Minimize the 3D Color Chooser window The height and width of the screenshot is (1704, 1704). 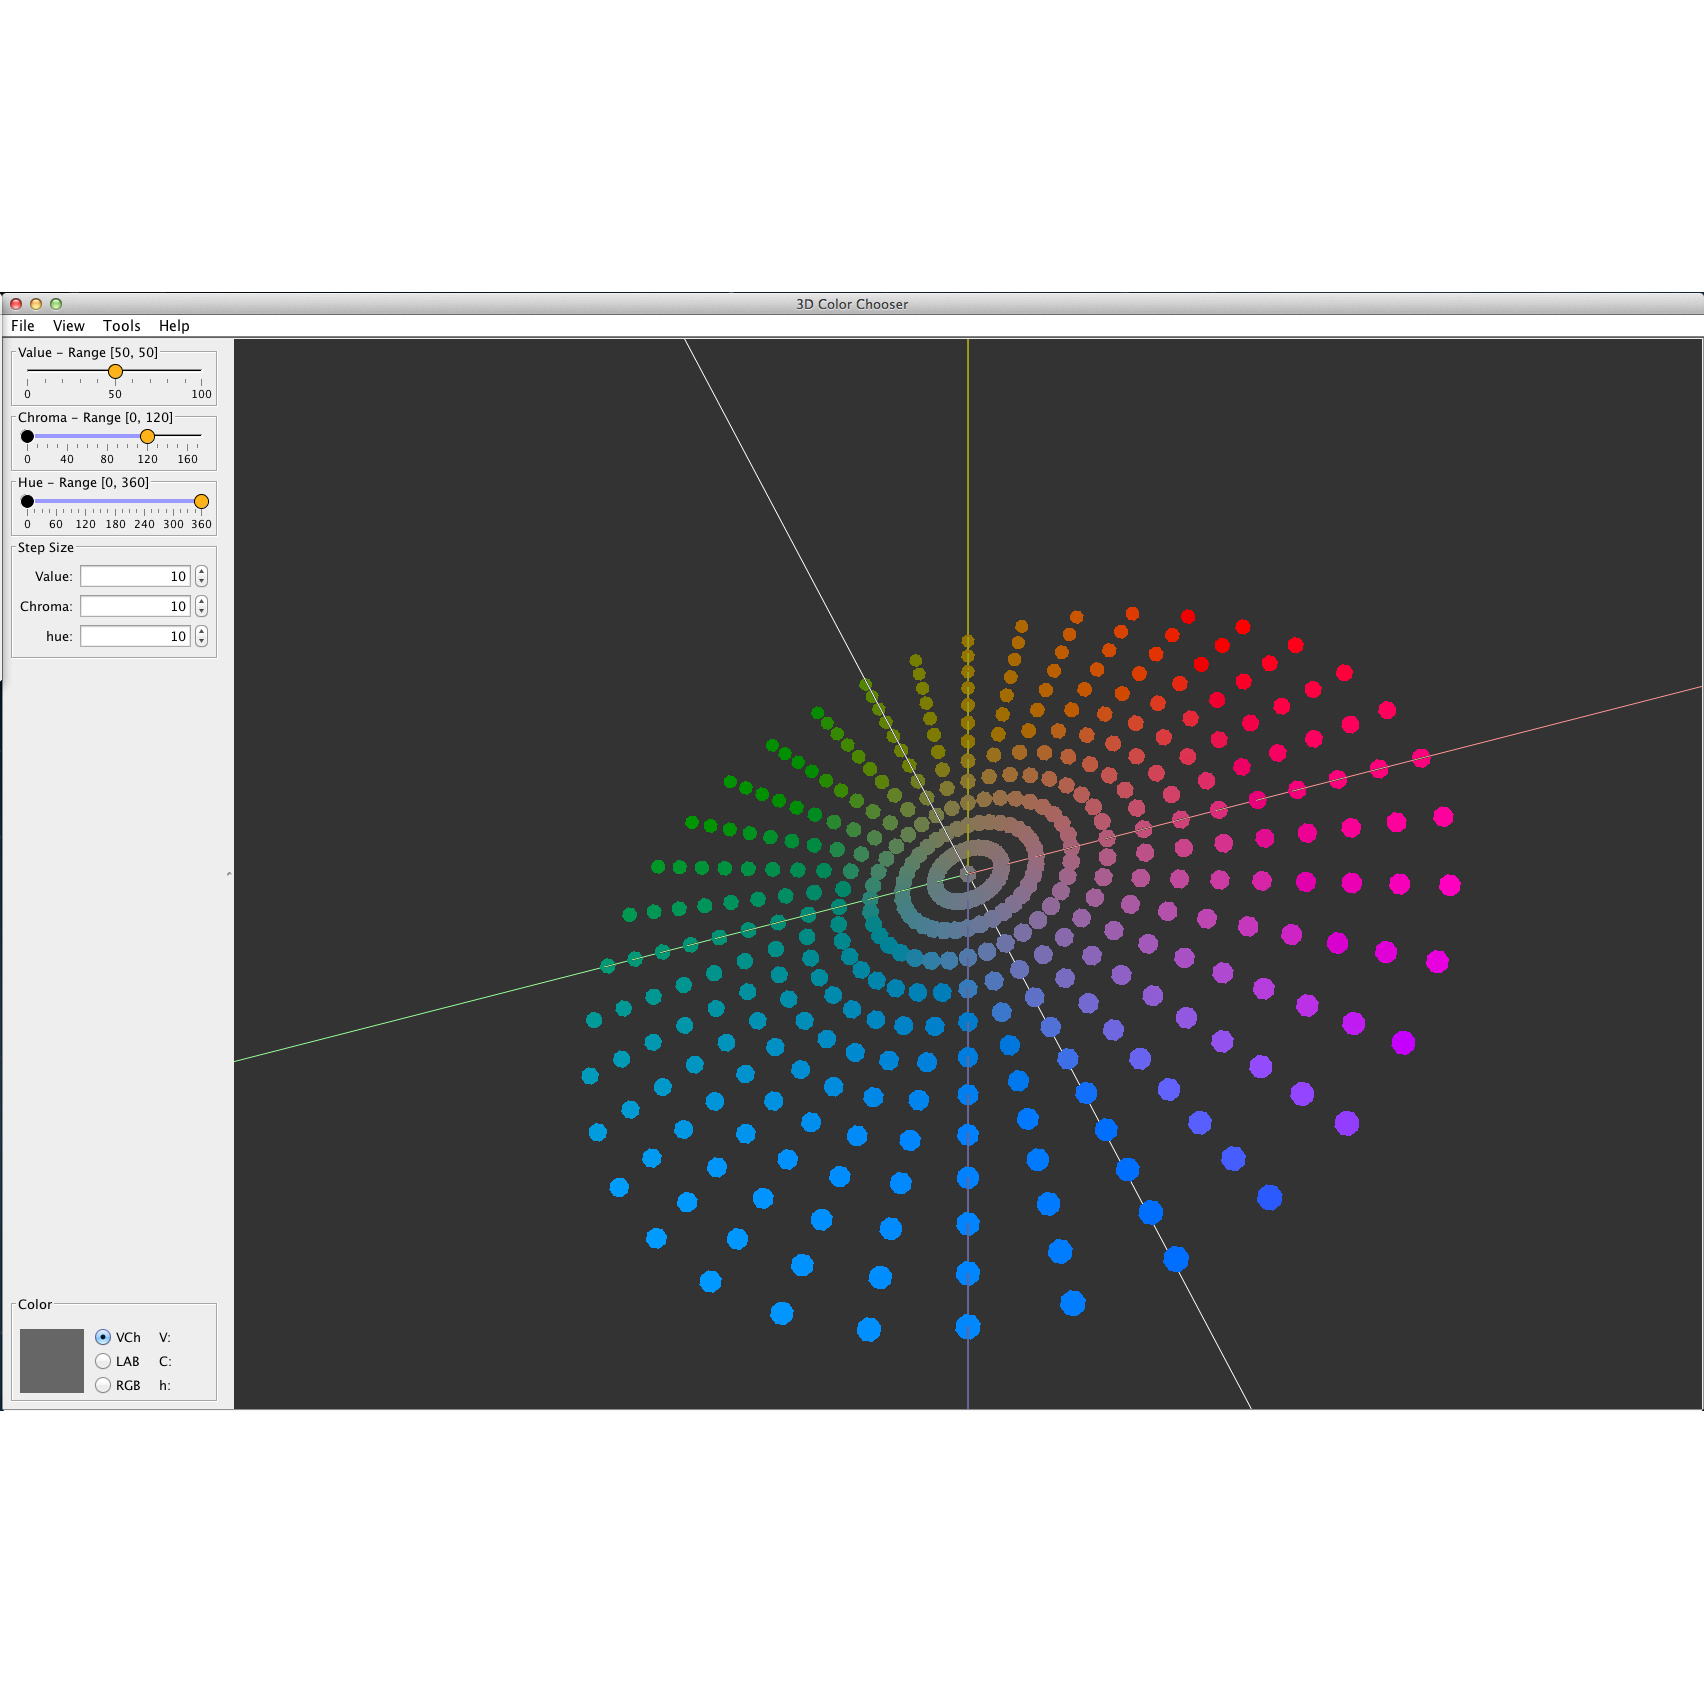pos(36,304)
